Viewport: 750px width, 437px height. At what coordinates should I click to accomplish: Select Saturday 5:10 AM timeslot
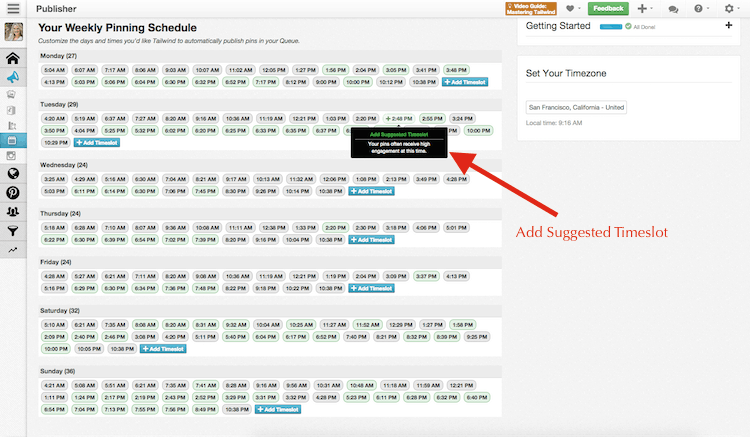[x=55, y=325]
